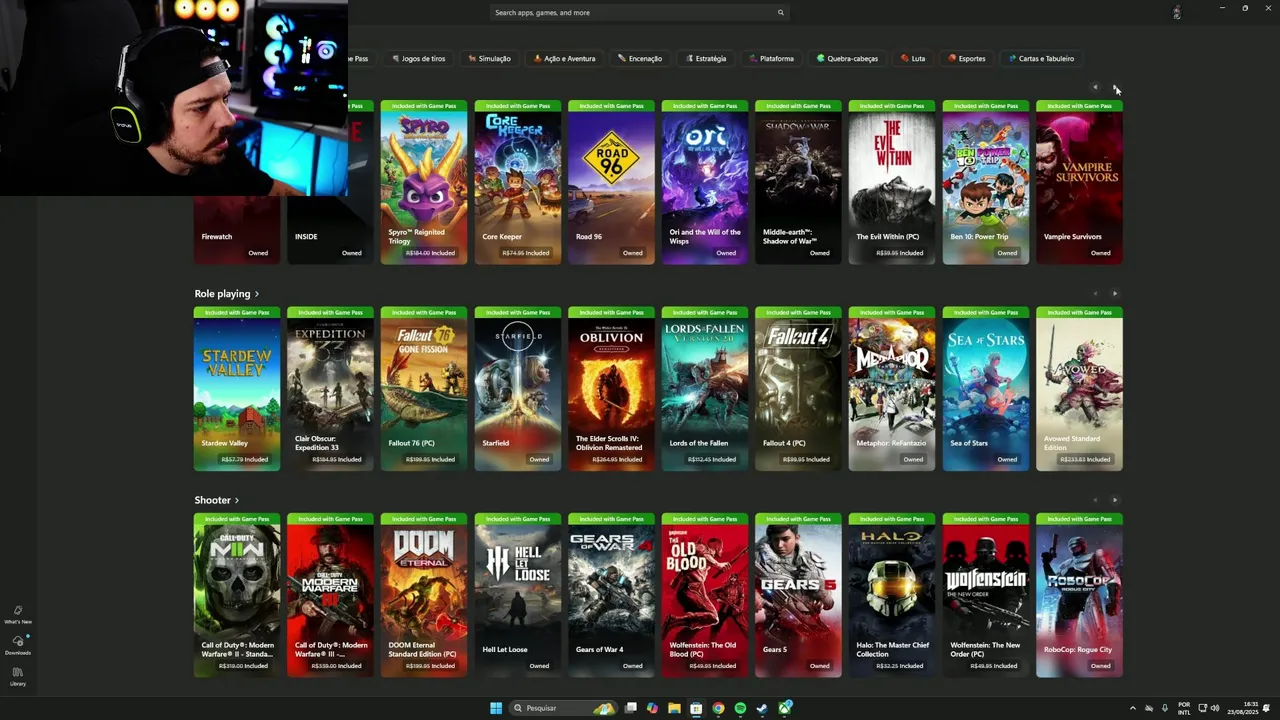Expand the Role playing category
Image resolution: width=1280 pixels, height=720 pixels.
pyautogui.click(x=227, y=294)
